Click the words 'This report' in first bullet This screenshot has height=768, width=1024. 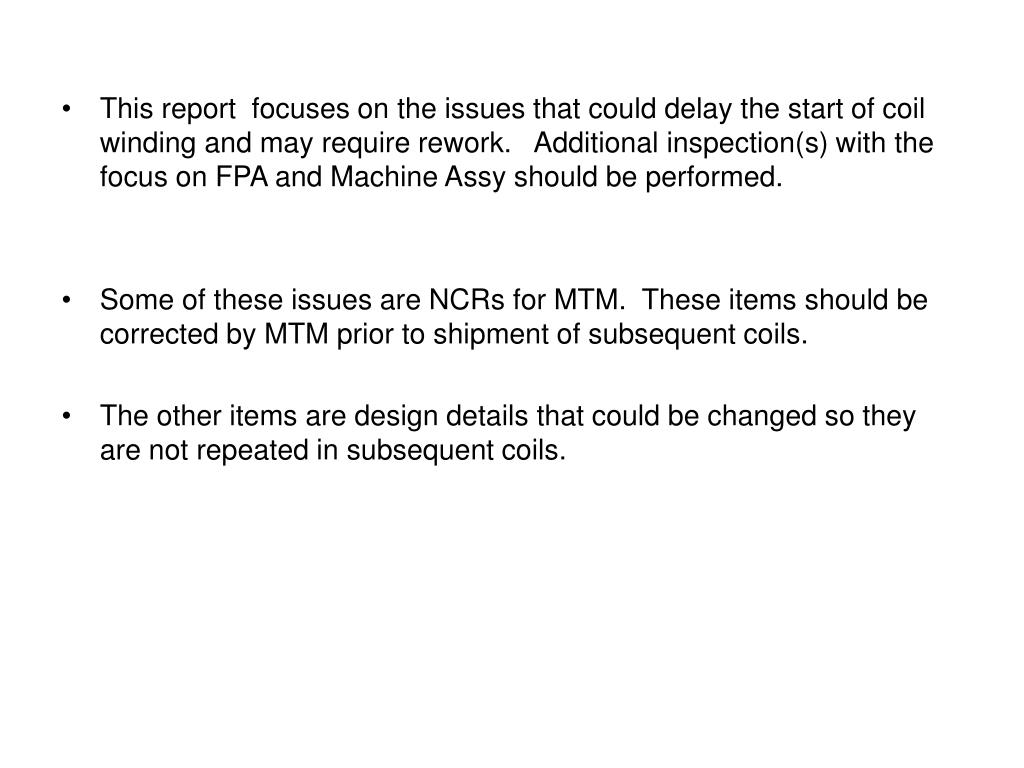pos(168,109)
